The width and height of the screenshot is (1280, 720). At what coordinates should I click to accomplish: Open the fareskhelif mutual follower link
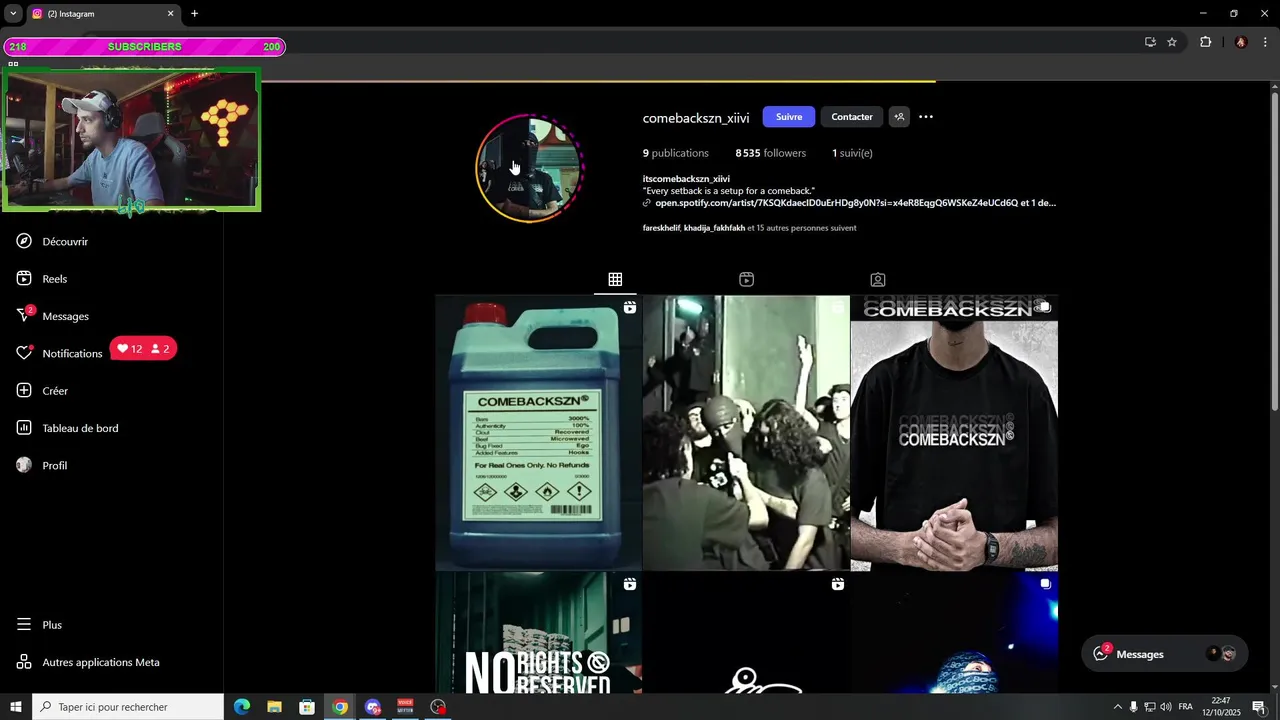click(x=661, y=228)
